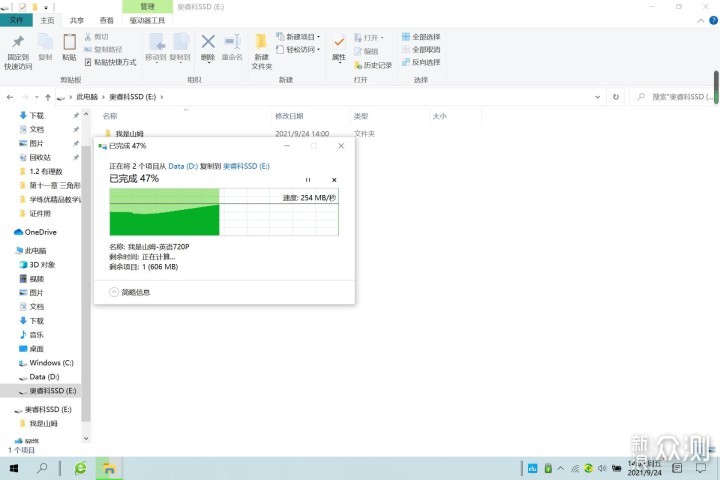The width and height of the screenshot is (720, 480).
Task: Select 3D Objects in navigation pane
Action: tap(38, 265)
